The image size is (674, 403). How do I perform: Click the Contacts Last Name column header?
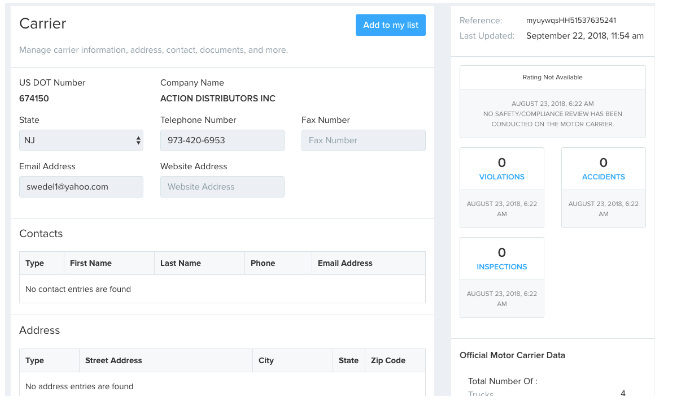coord(180,263)
